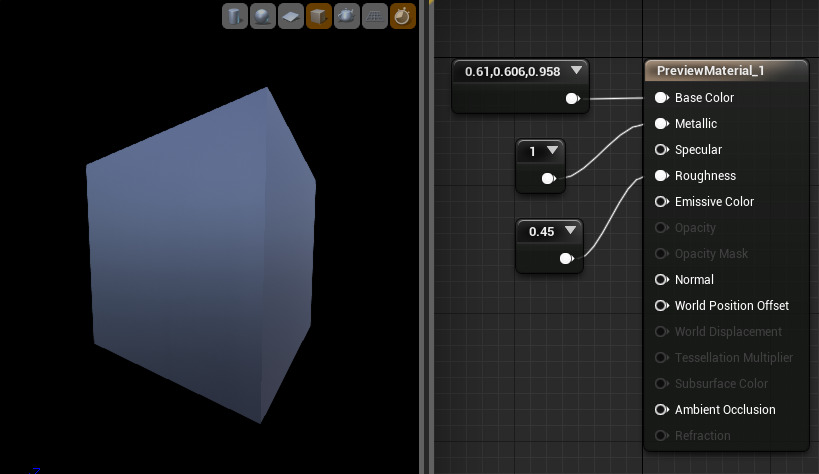Viewport: 819px width, 474px height.
Task: Click the Metallic input pin
Action: 662,123
